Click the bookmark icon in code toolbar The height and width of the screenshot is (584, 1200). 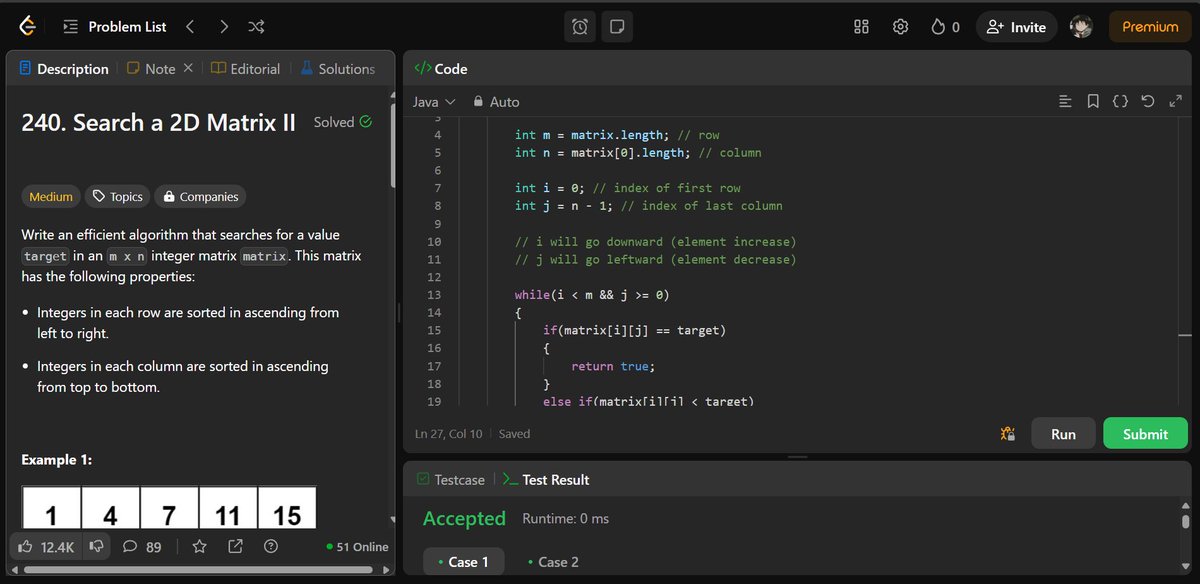click(1093, 102)
